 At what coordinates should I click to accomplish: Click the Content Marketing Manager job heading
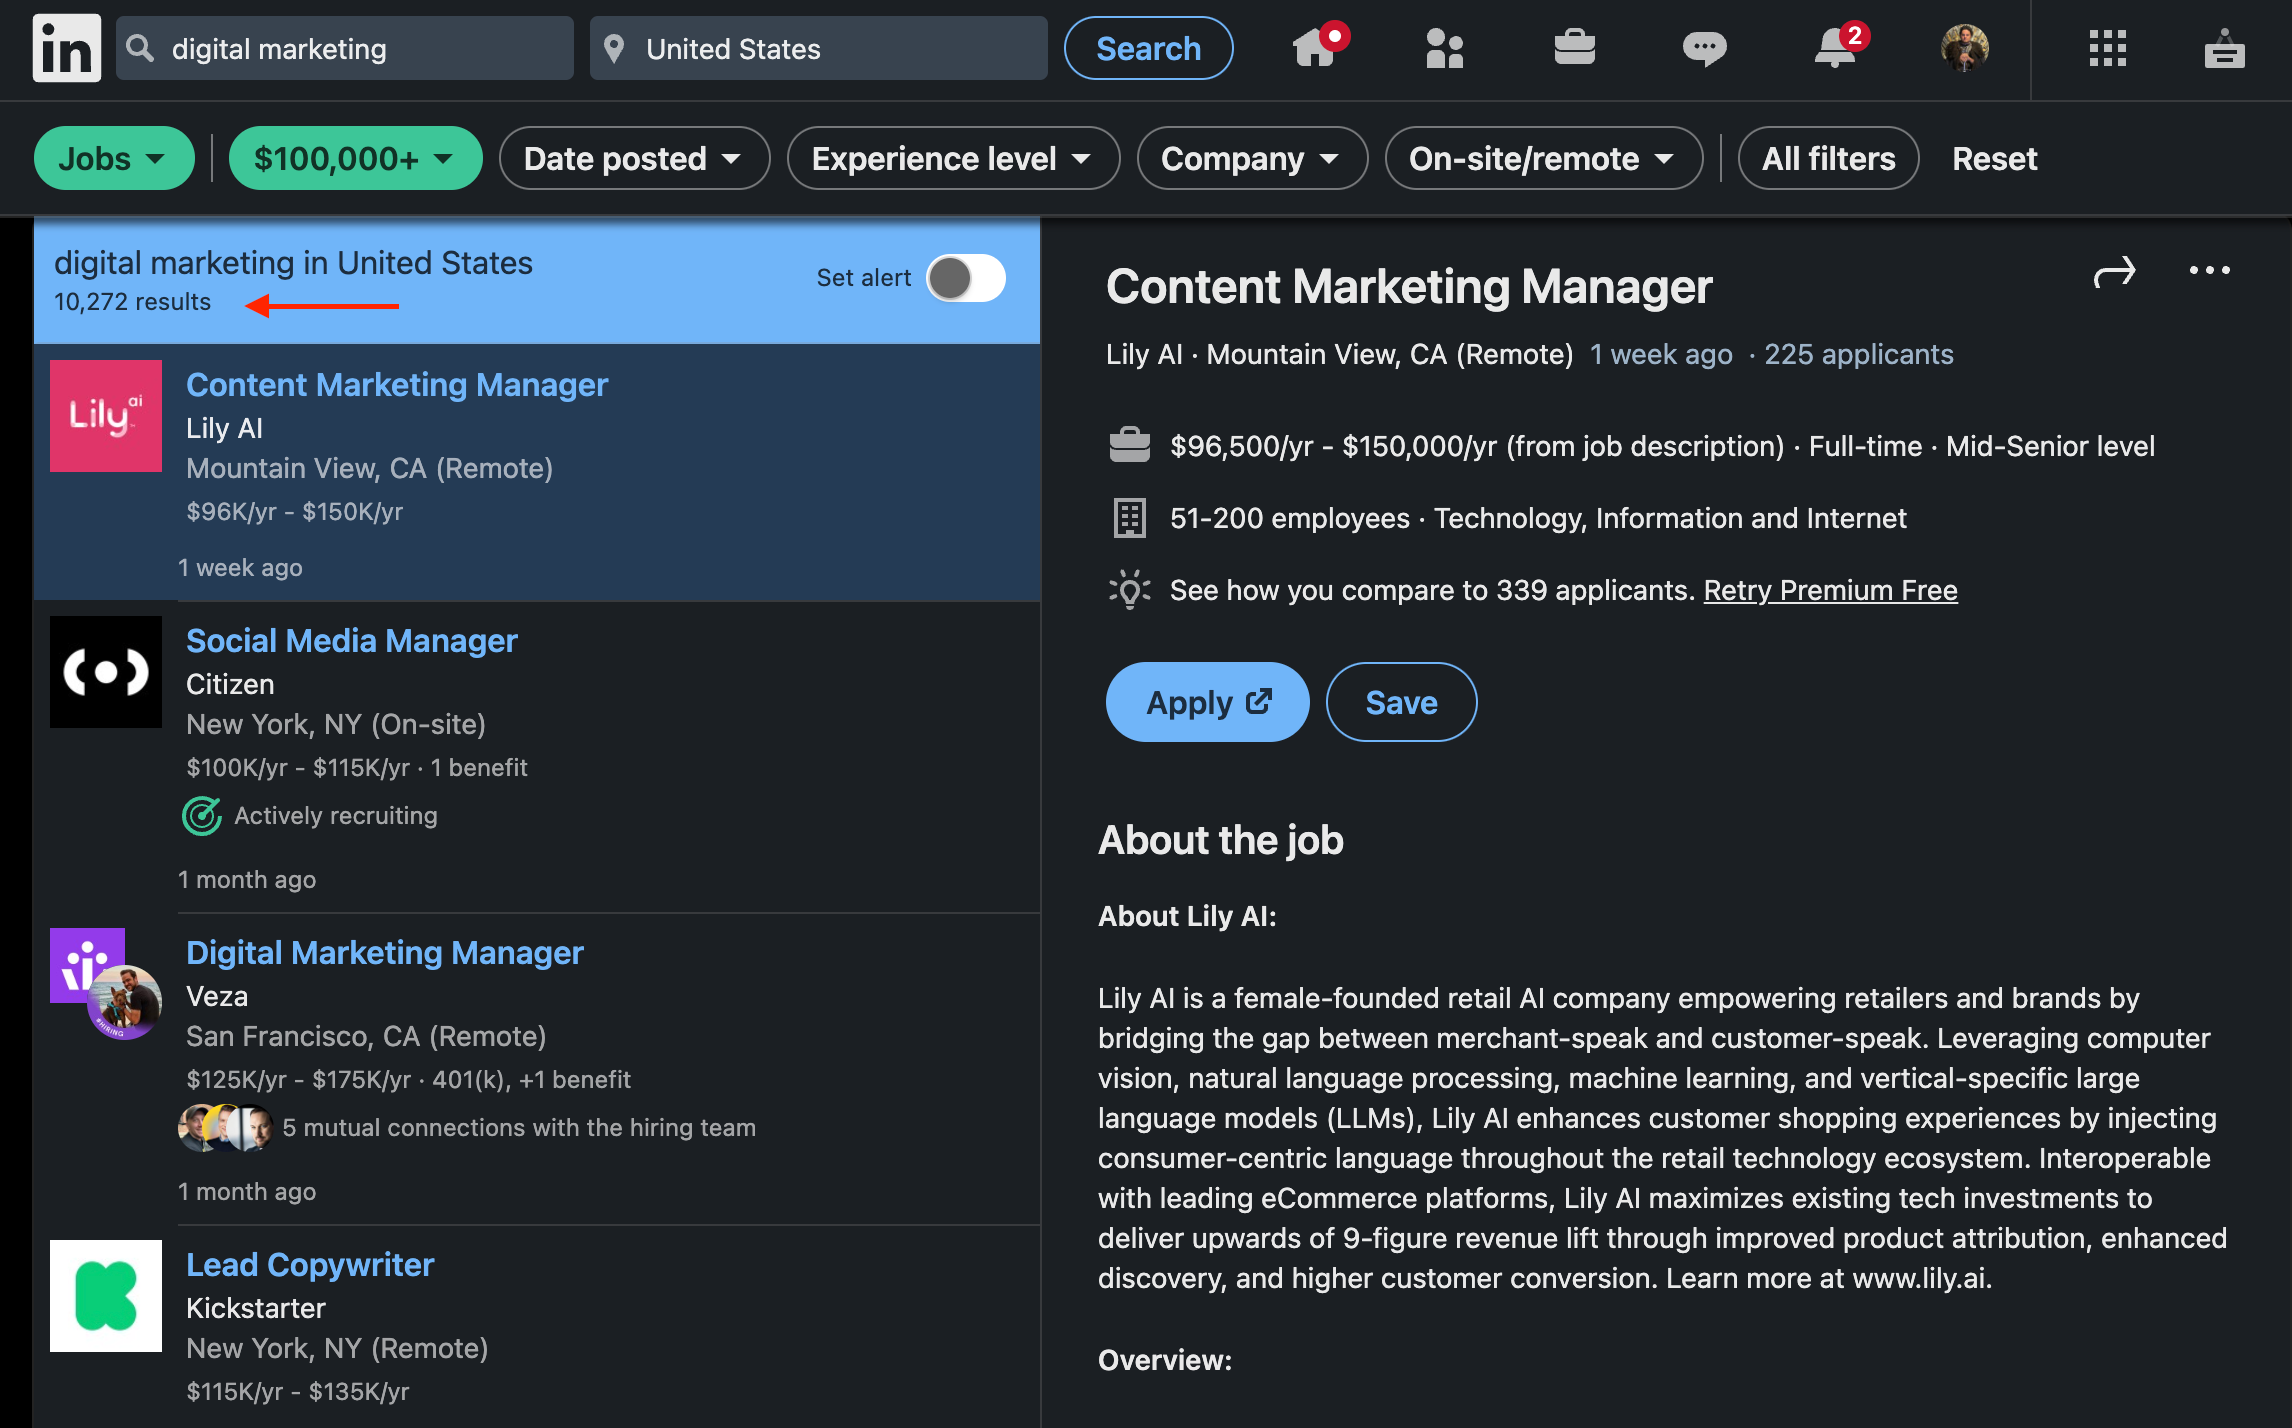pos(1409,287)
